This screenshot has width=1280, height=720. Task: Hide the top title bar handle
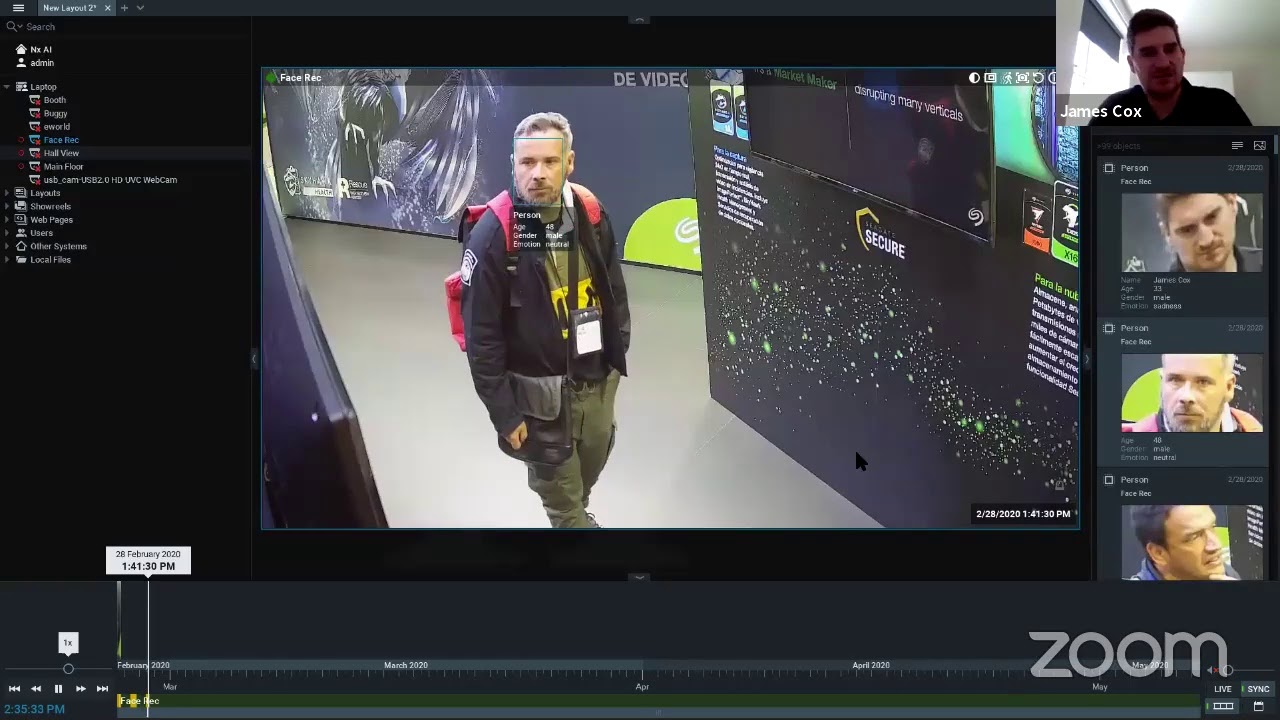point(640,20)
